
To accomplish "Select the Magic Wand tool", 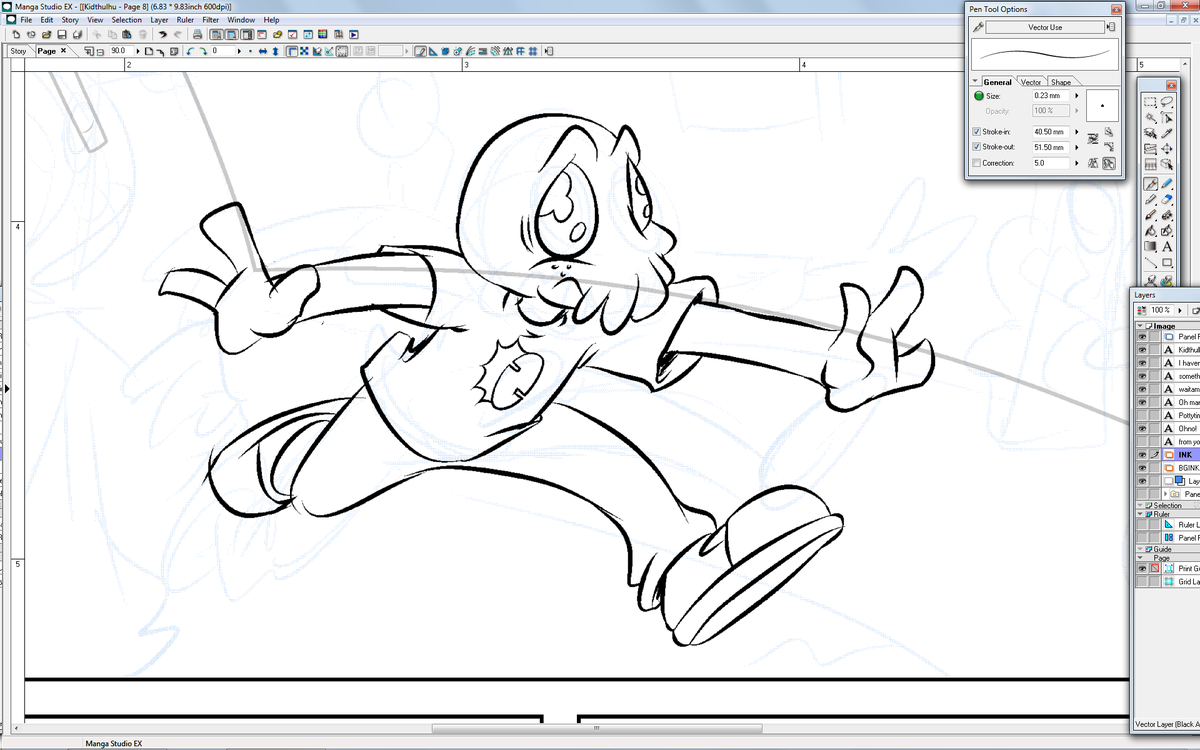I will (x=1151, y=117).
